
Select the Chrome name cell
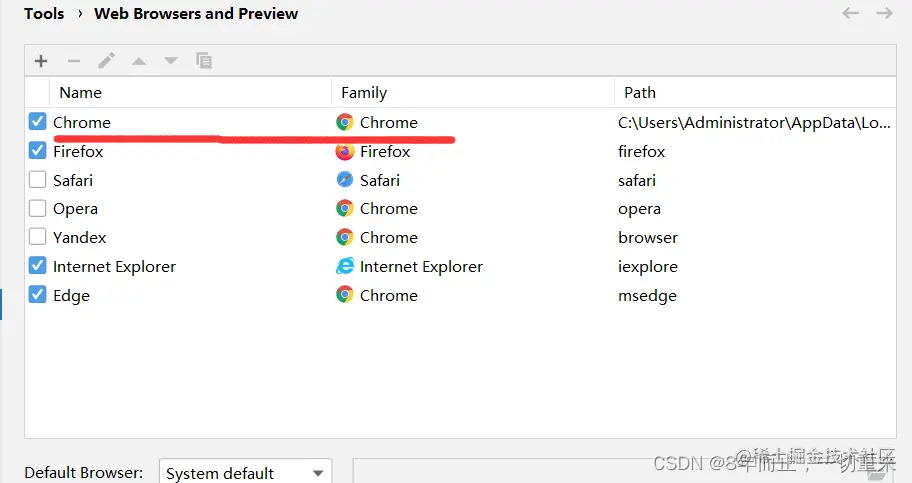pyautogui.click(x=82, y=123)
